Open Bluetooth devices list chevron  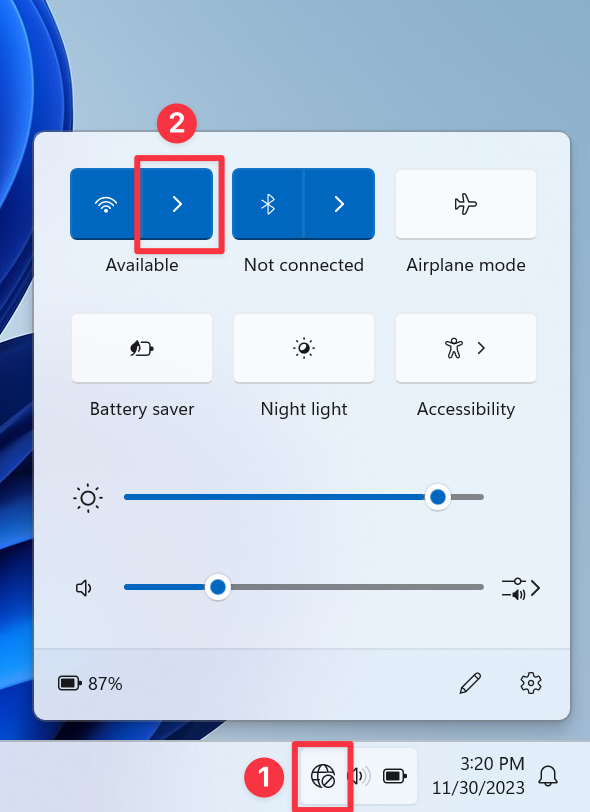[x=339, y=204]
